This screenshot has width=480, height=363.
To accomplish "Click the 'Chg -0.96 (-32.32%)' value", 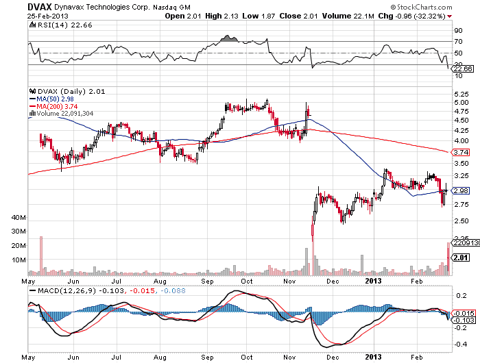I will (412, 16).
